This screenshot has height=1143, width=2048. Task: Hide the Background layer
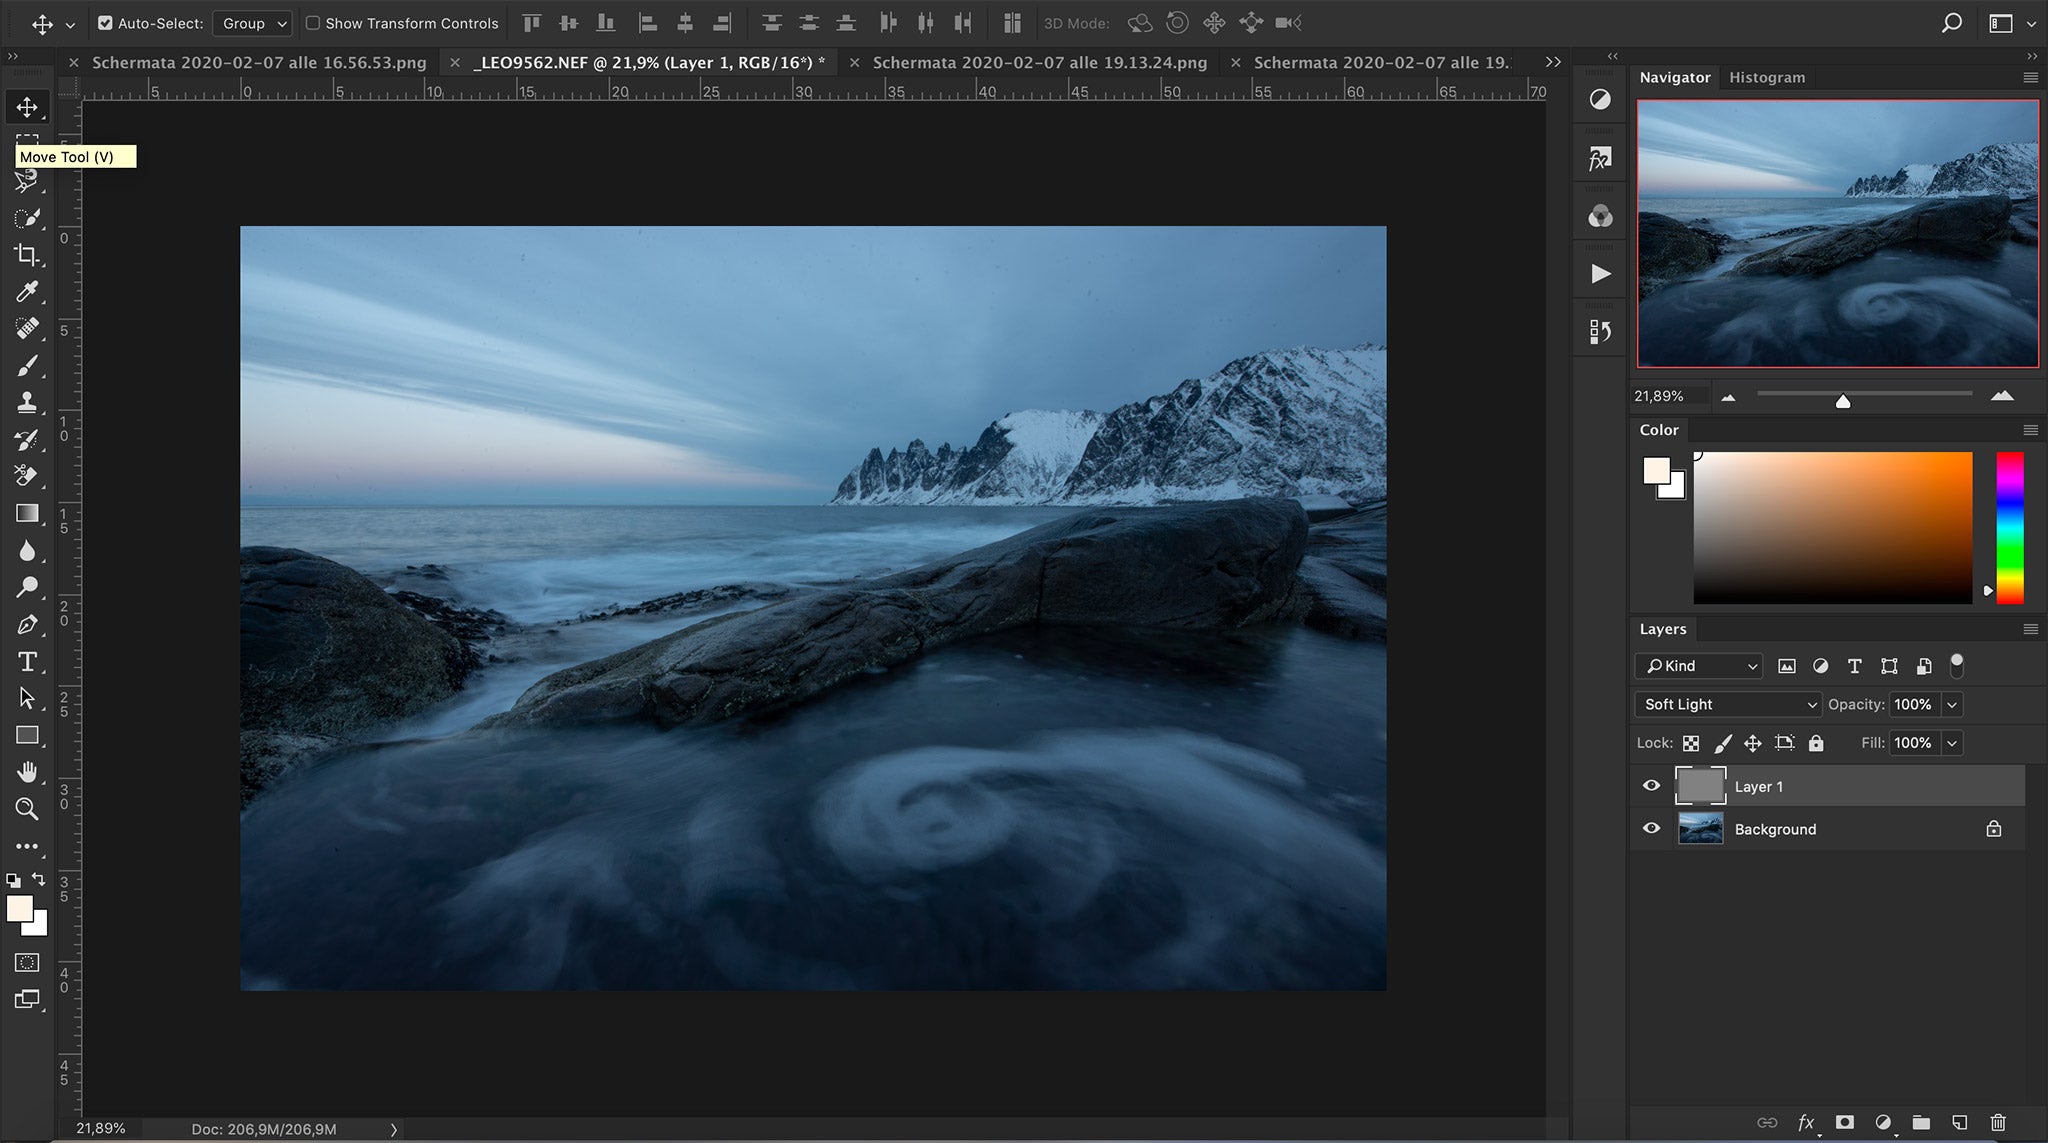coord(1651,828)
